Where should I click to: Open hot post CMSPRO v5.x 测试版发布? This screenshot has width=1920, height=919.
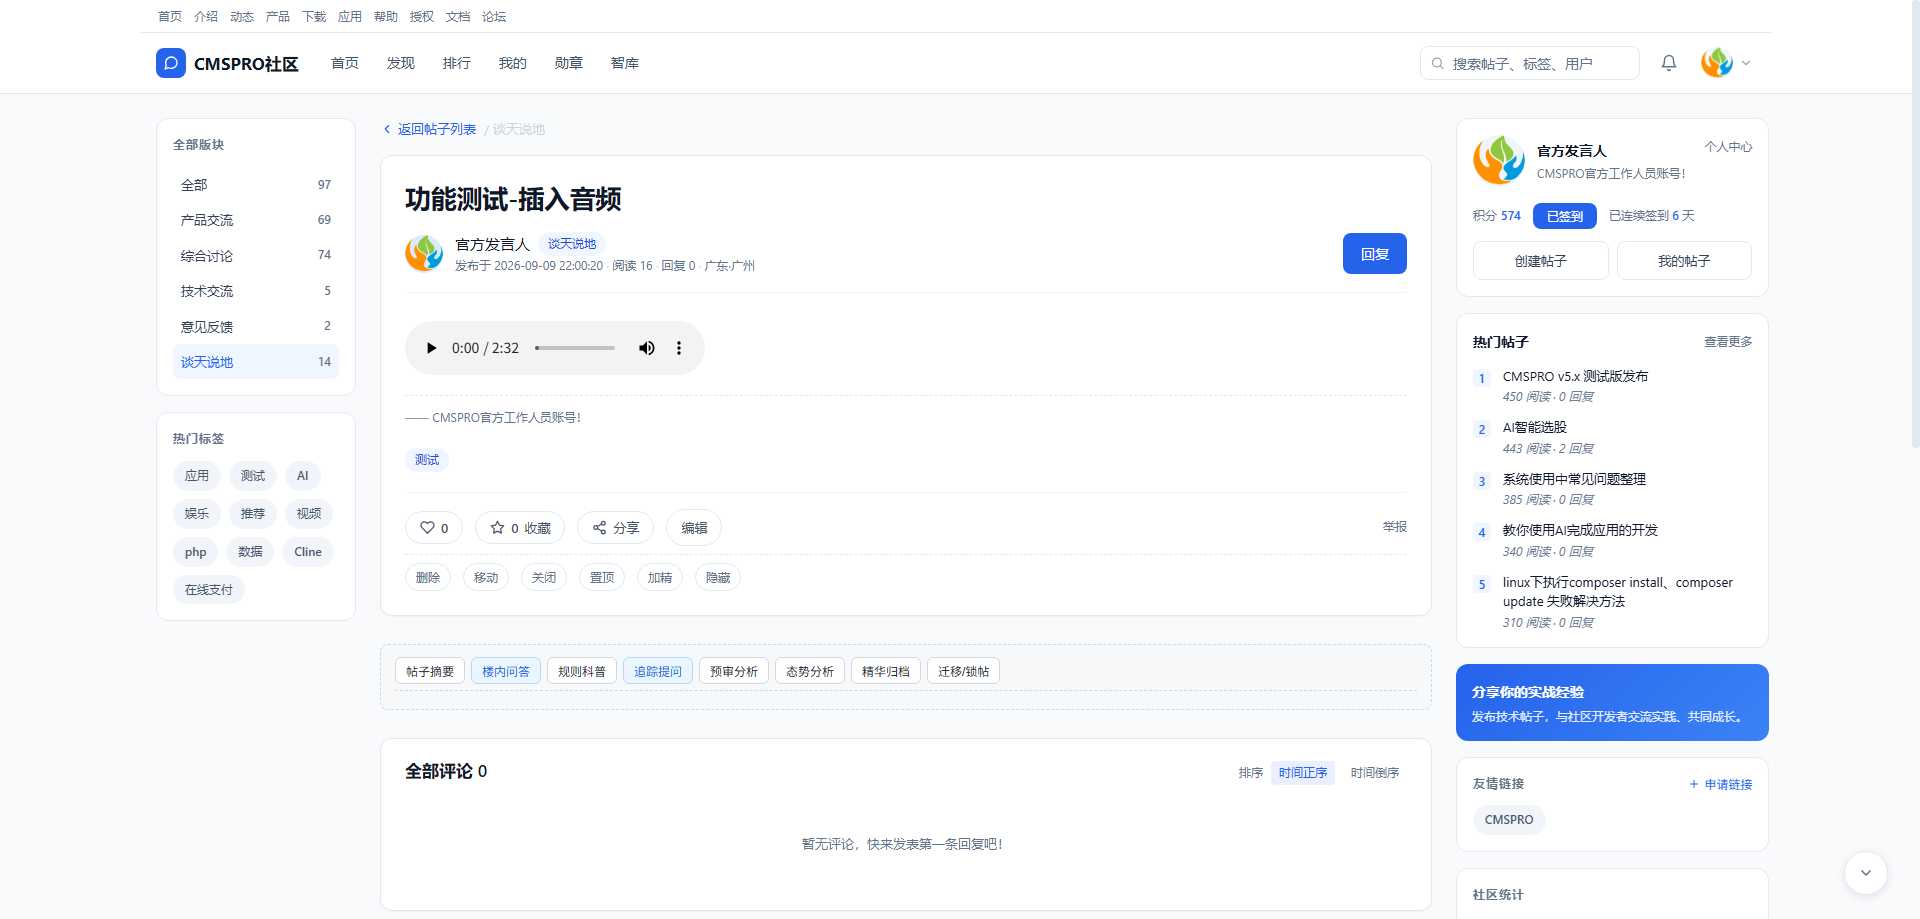pyautogui.click(x=1575, y=377)
